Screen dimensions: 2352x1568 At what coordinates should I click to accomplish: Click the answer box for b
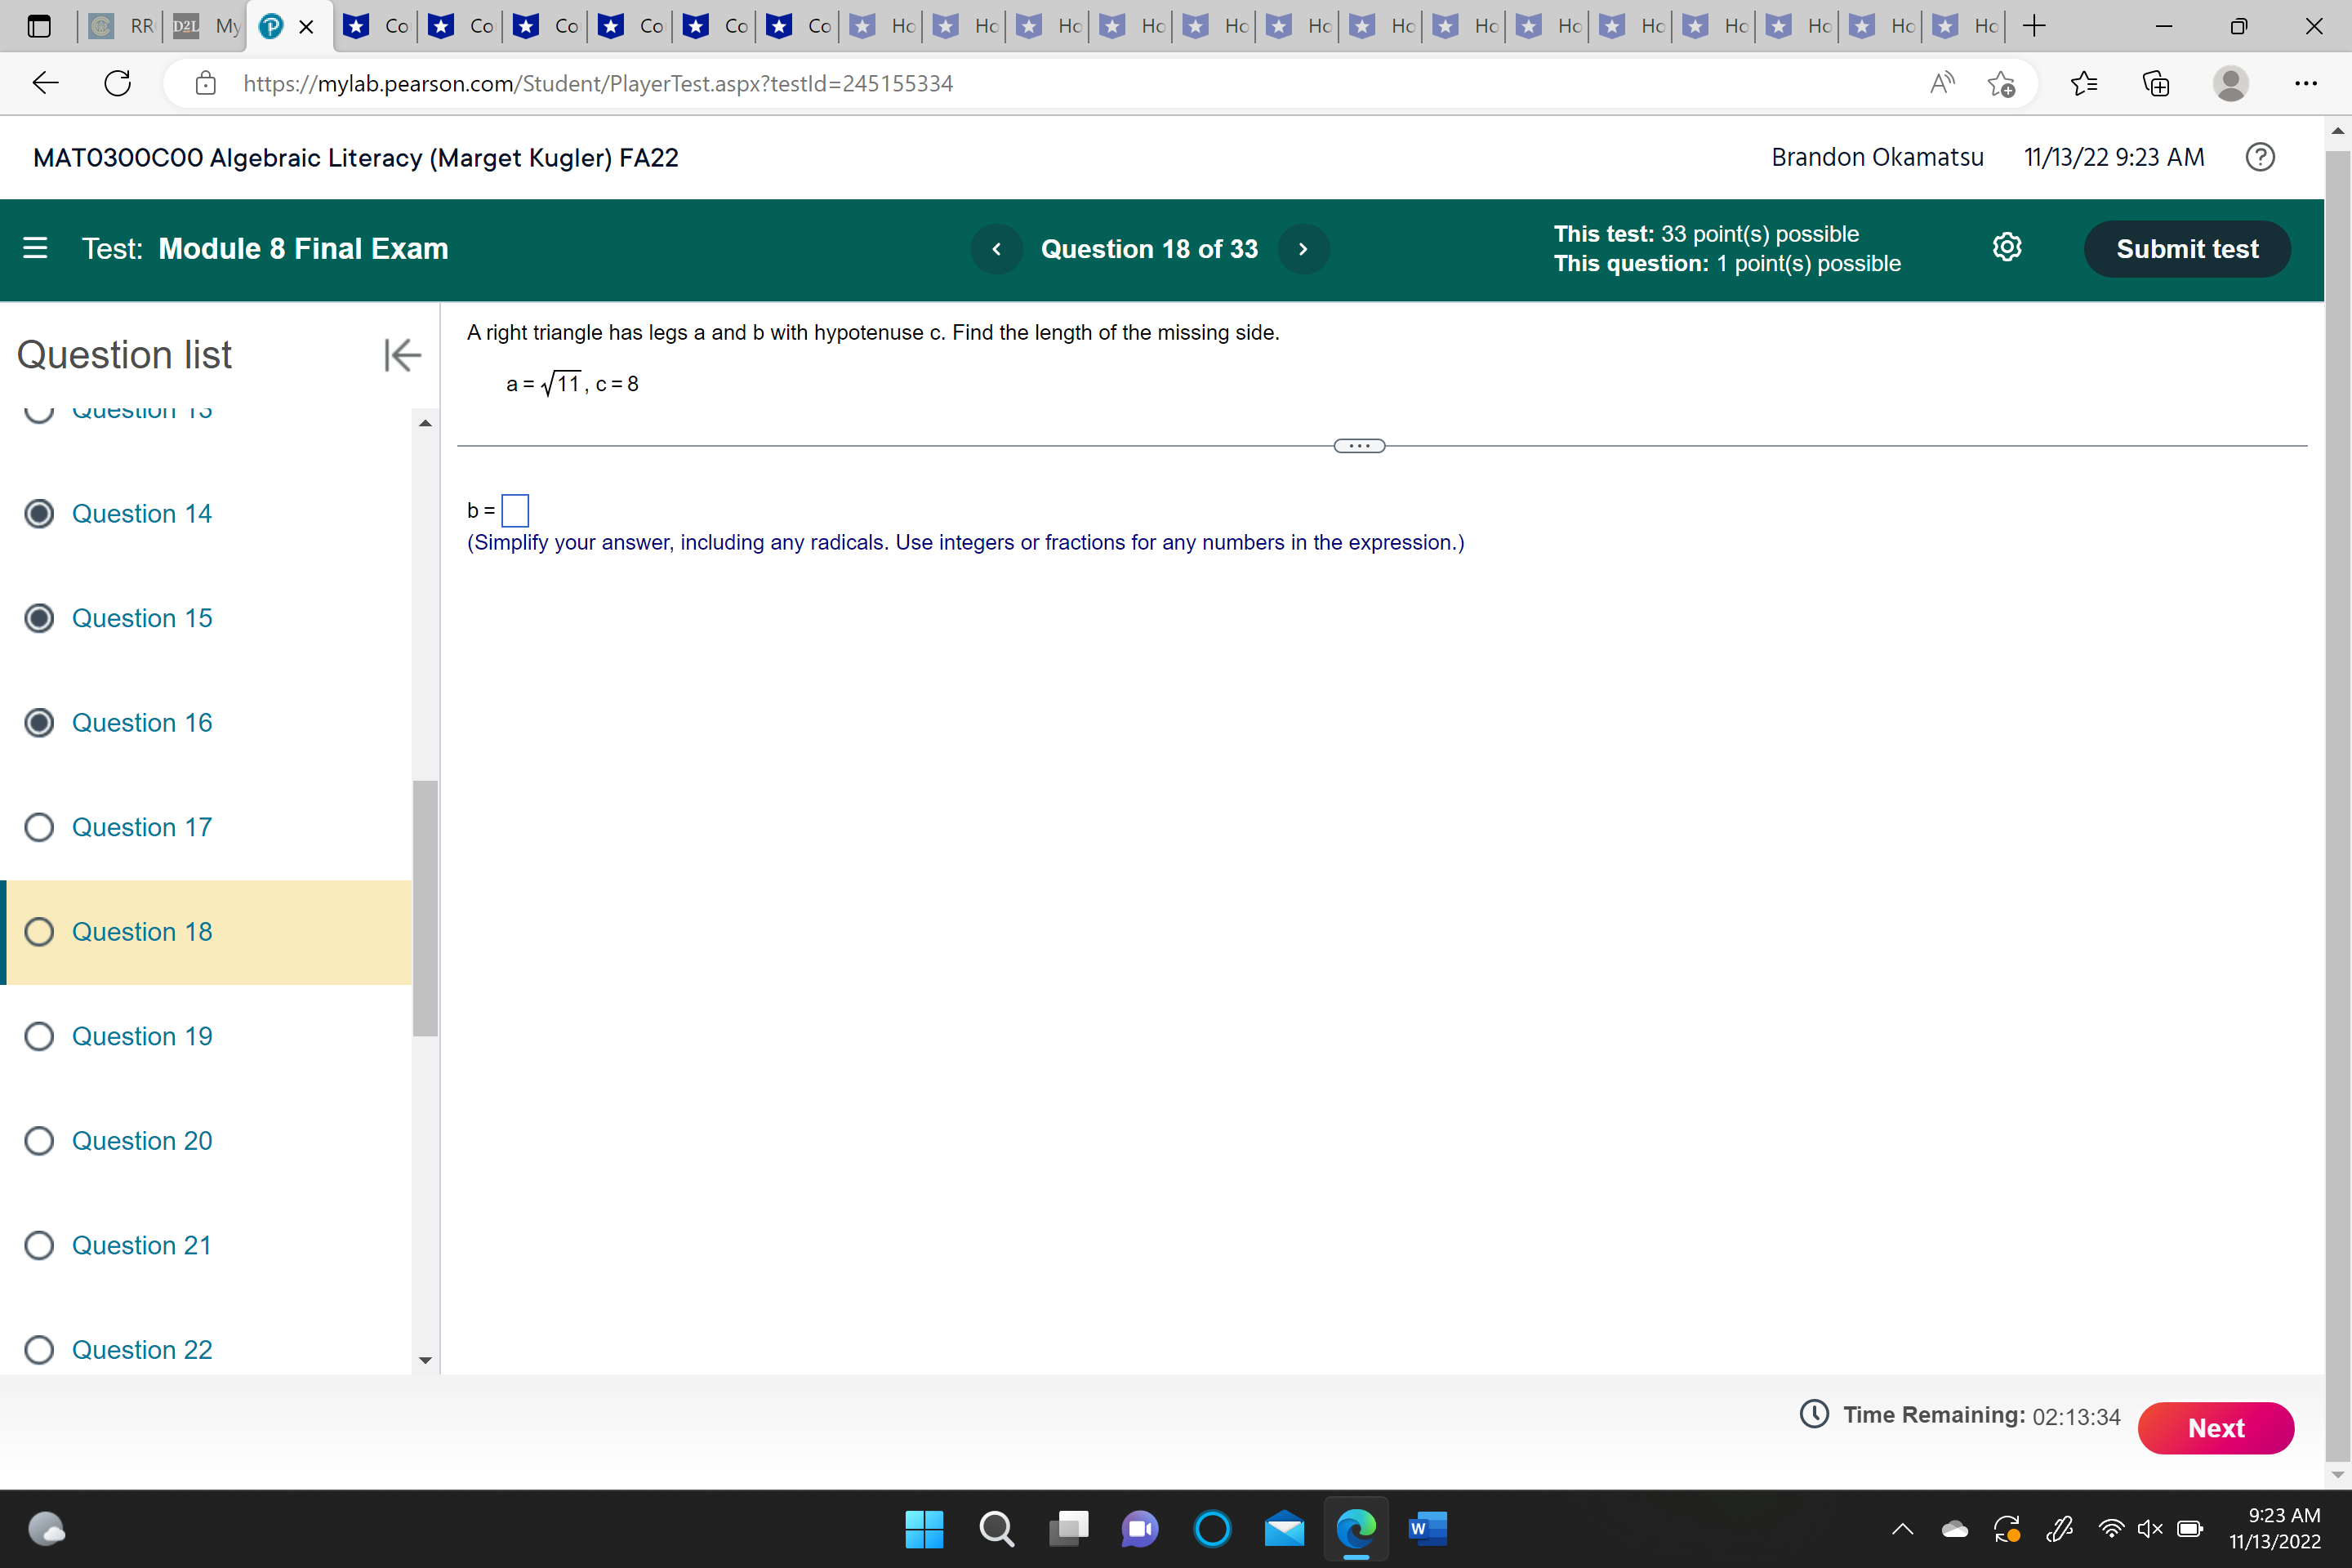coord(515,511)
